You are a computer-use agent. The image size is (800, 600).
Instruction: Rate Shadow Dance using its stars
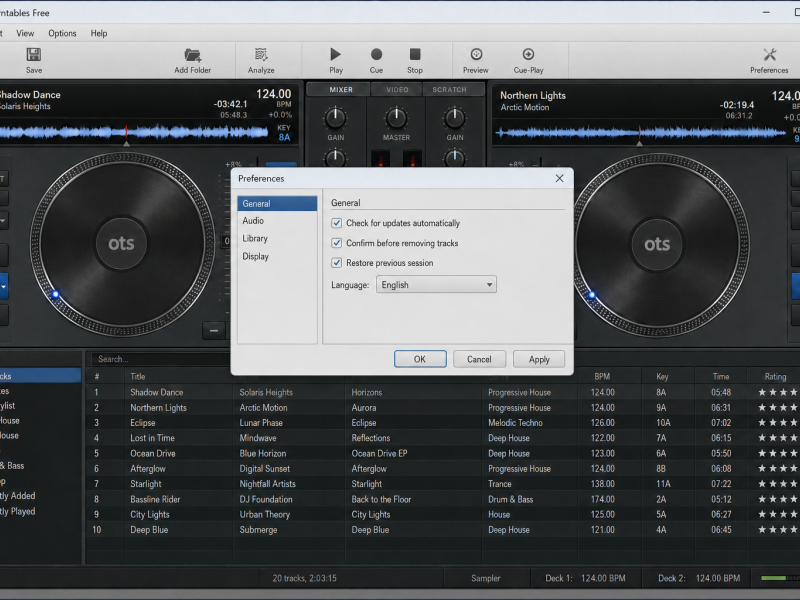pos(778,392)
